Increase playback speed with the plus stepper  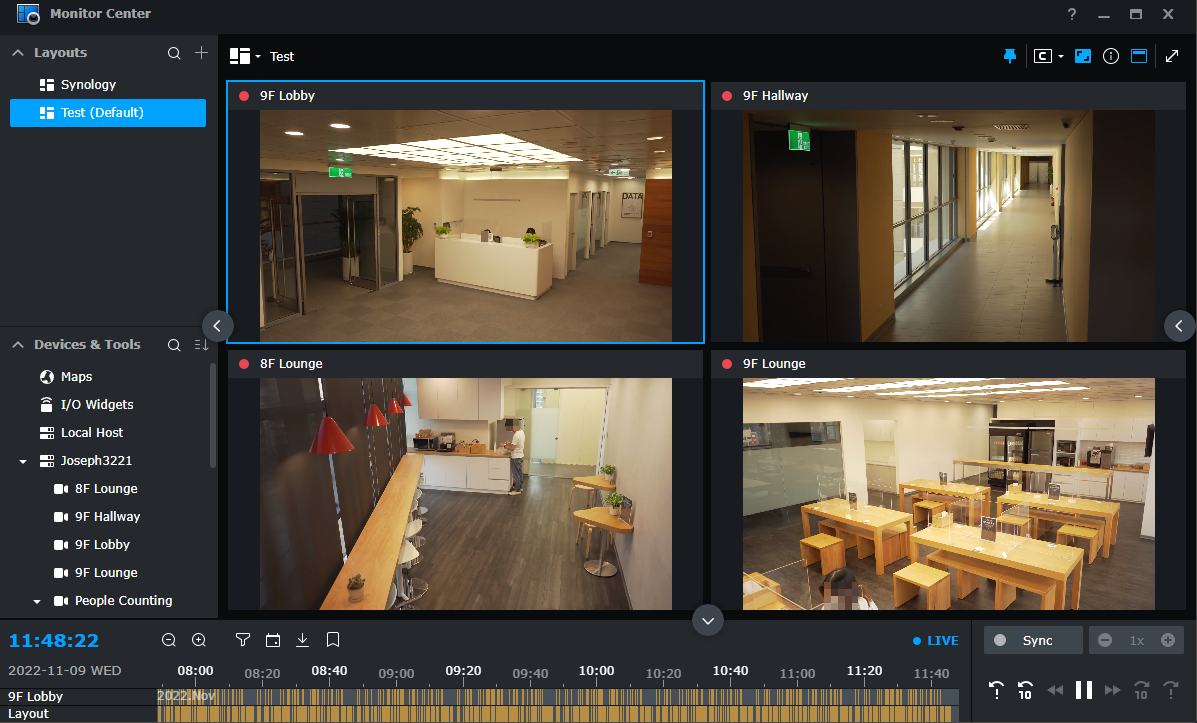coord(1168,640)
